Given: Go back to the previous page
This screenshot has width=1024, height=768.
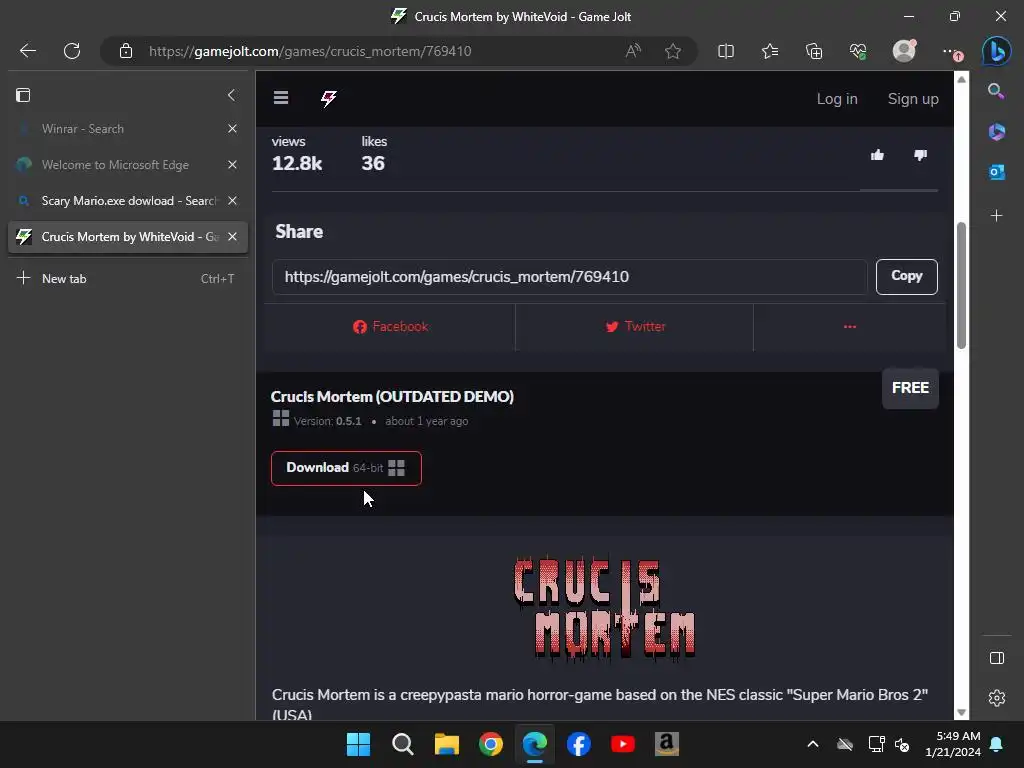Looking at the screenshot, I should [x=27, y=51].
